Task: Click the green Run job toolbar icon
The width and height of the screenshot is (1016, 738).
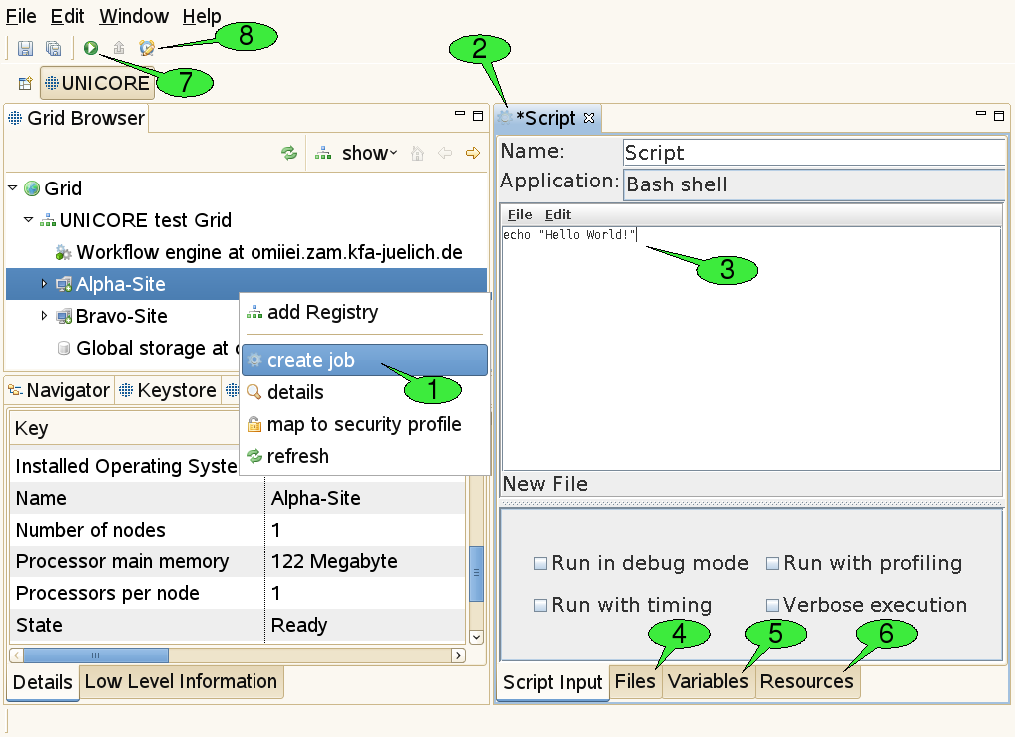Action: coord(91,47)
